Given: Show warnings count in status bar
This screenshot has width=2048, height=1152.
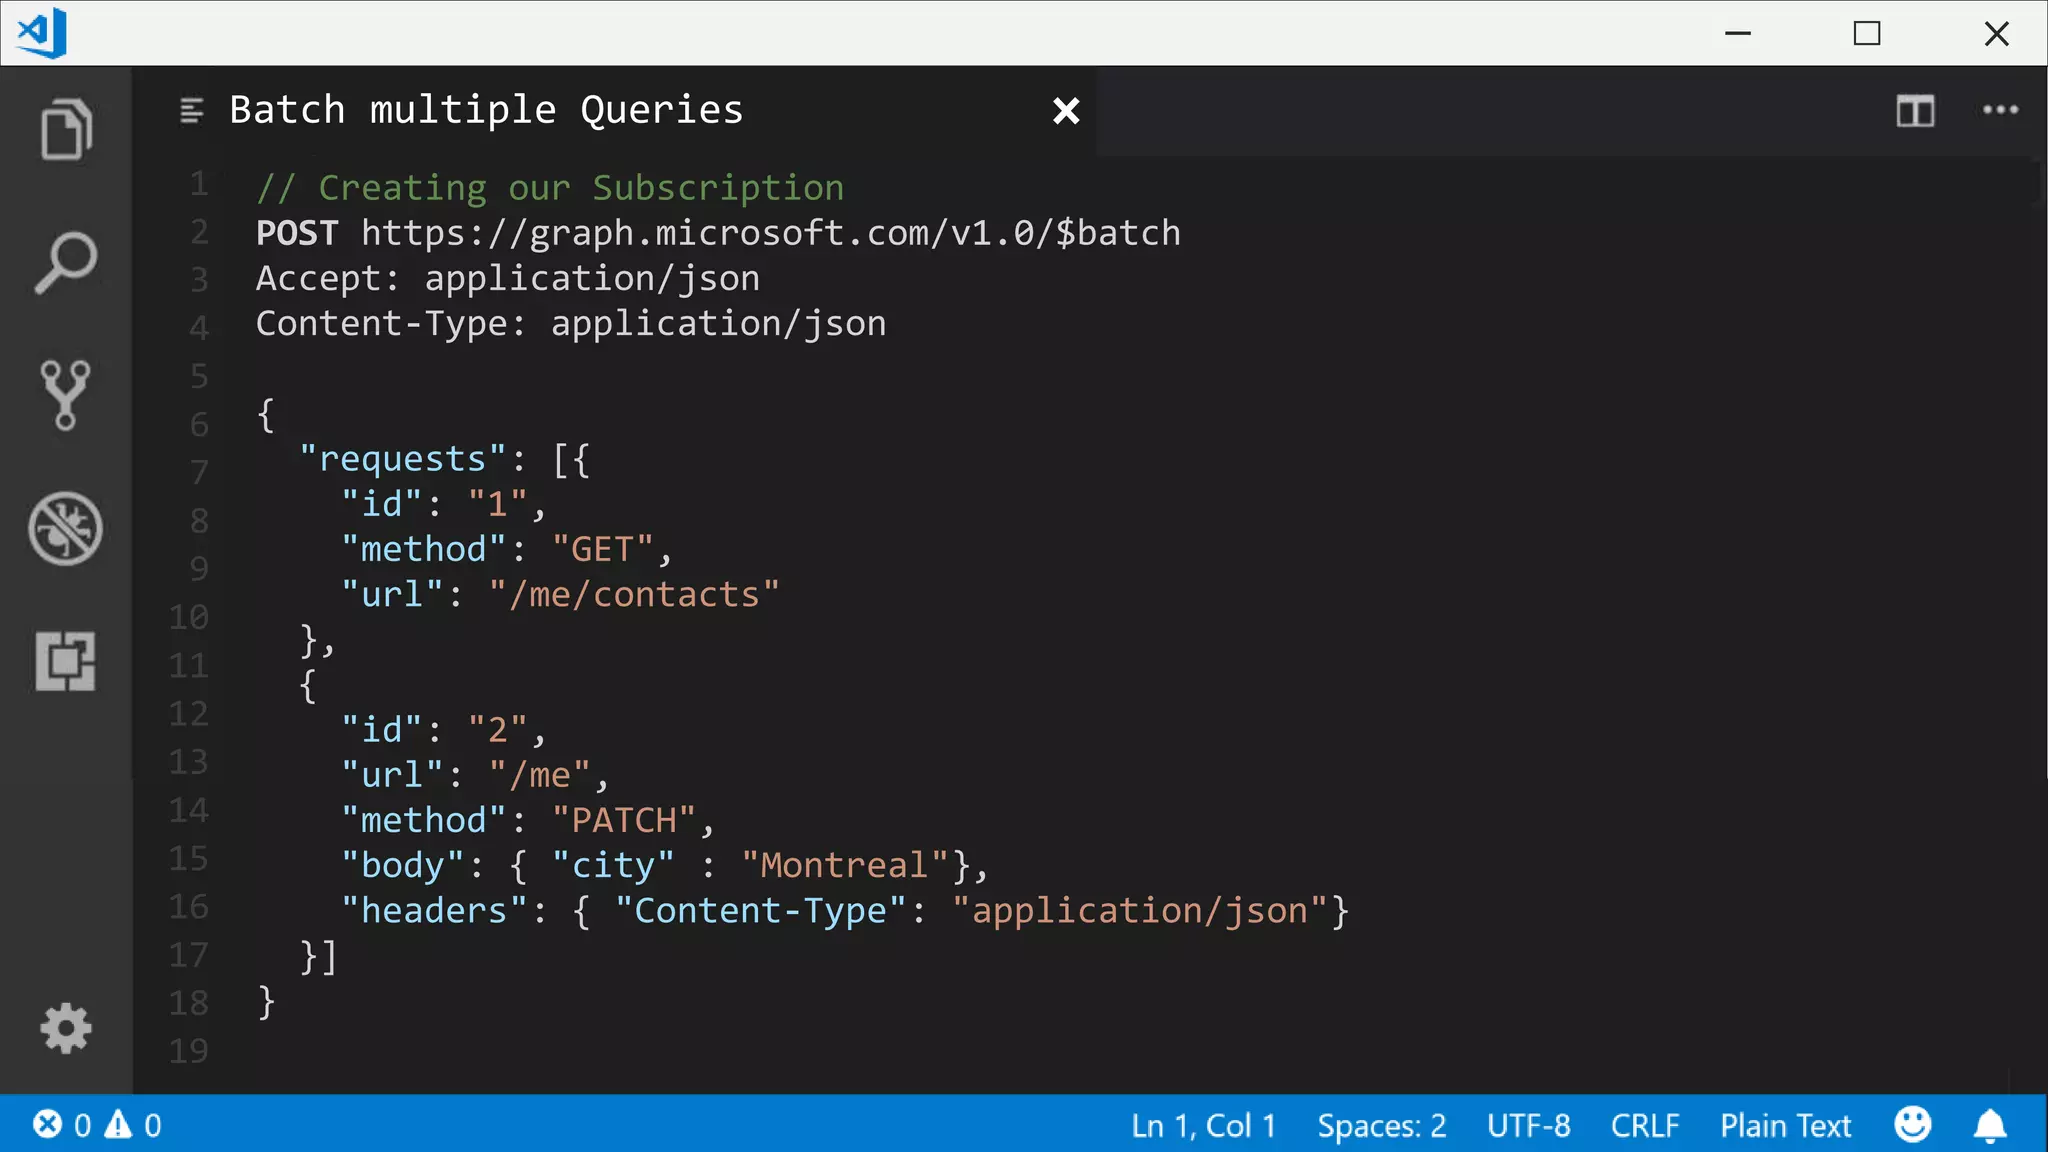Looking at the screenshot, I should coord(134,1125).
